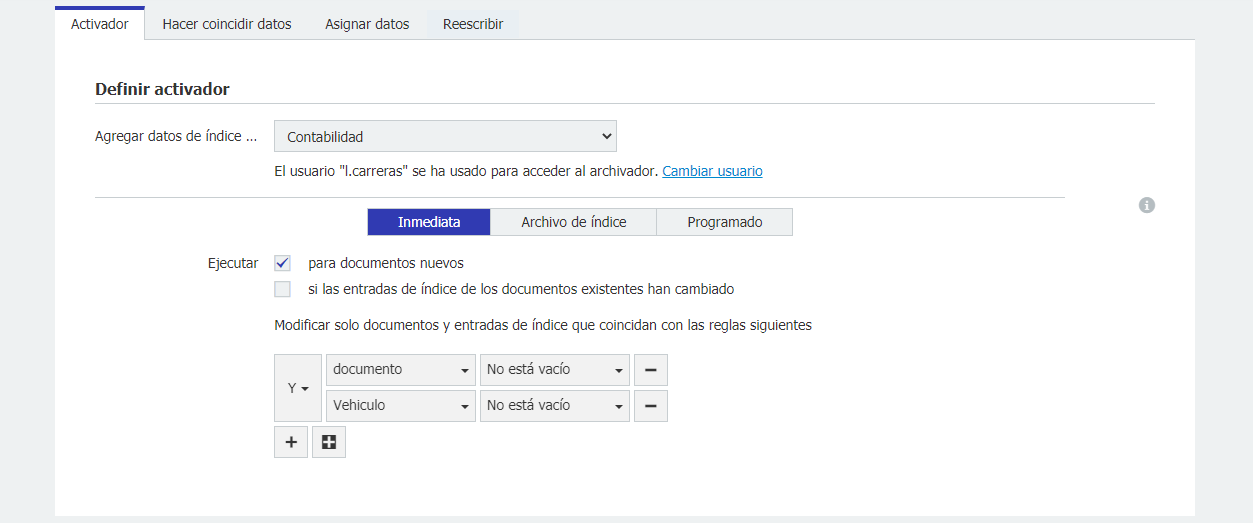Image resolution: width=1253 pixels, height=523 pixels.
Task: Go to the 'Reescribir' tab
Action: click(x=473, y=24)
